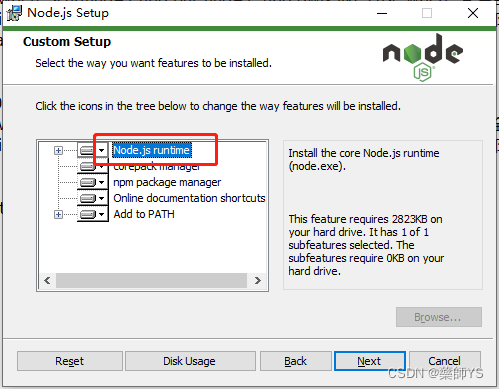Select the Add to PATH tree item
Viewport: 499px width, 389px height.
(x=144, y=214)
